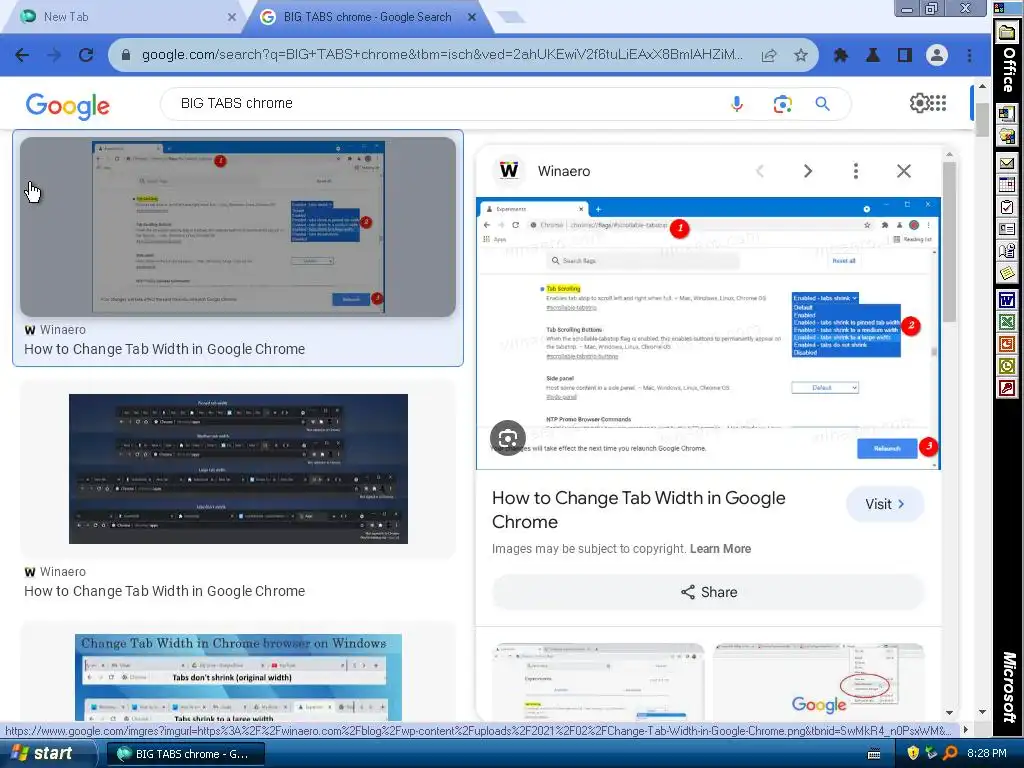Toggle the Chrome side panel
The image size is (1024, 768).
pos(904,56)
